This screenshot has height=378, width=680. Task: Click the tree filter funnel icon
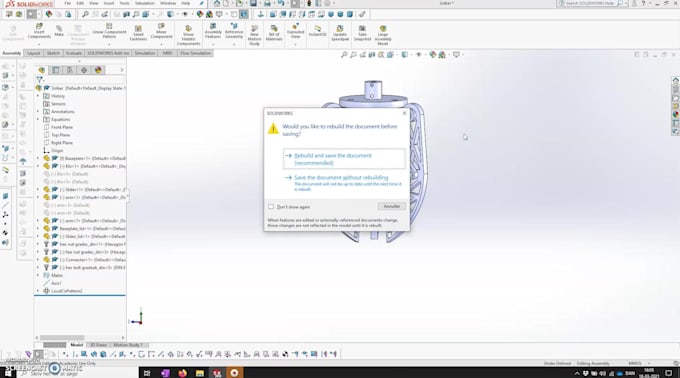(x=39, y=80)
